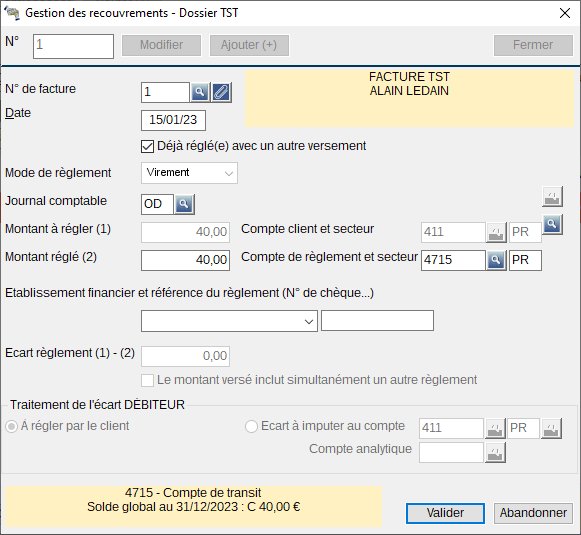Screen dimensions: 581x535
Task: Click the Abandonner button
Action: pyautogui.click(x=533, y=513)
